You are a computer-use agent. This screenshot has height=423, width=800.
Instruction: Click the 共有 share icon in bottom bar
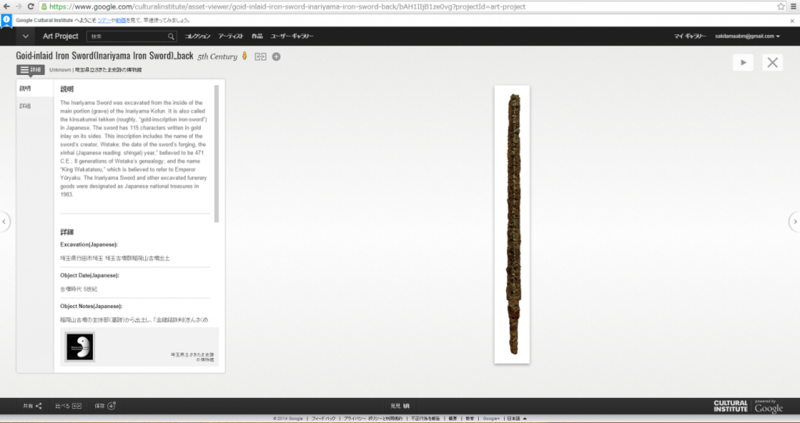(39, 406)
